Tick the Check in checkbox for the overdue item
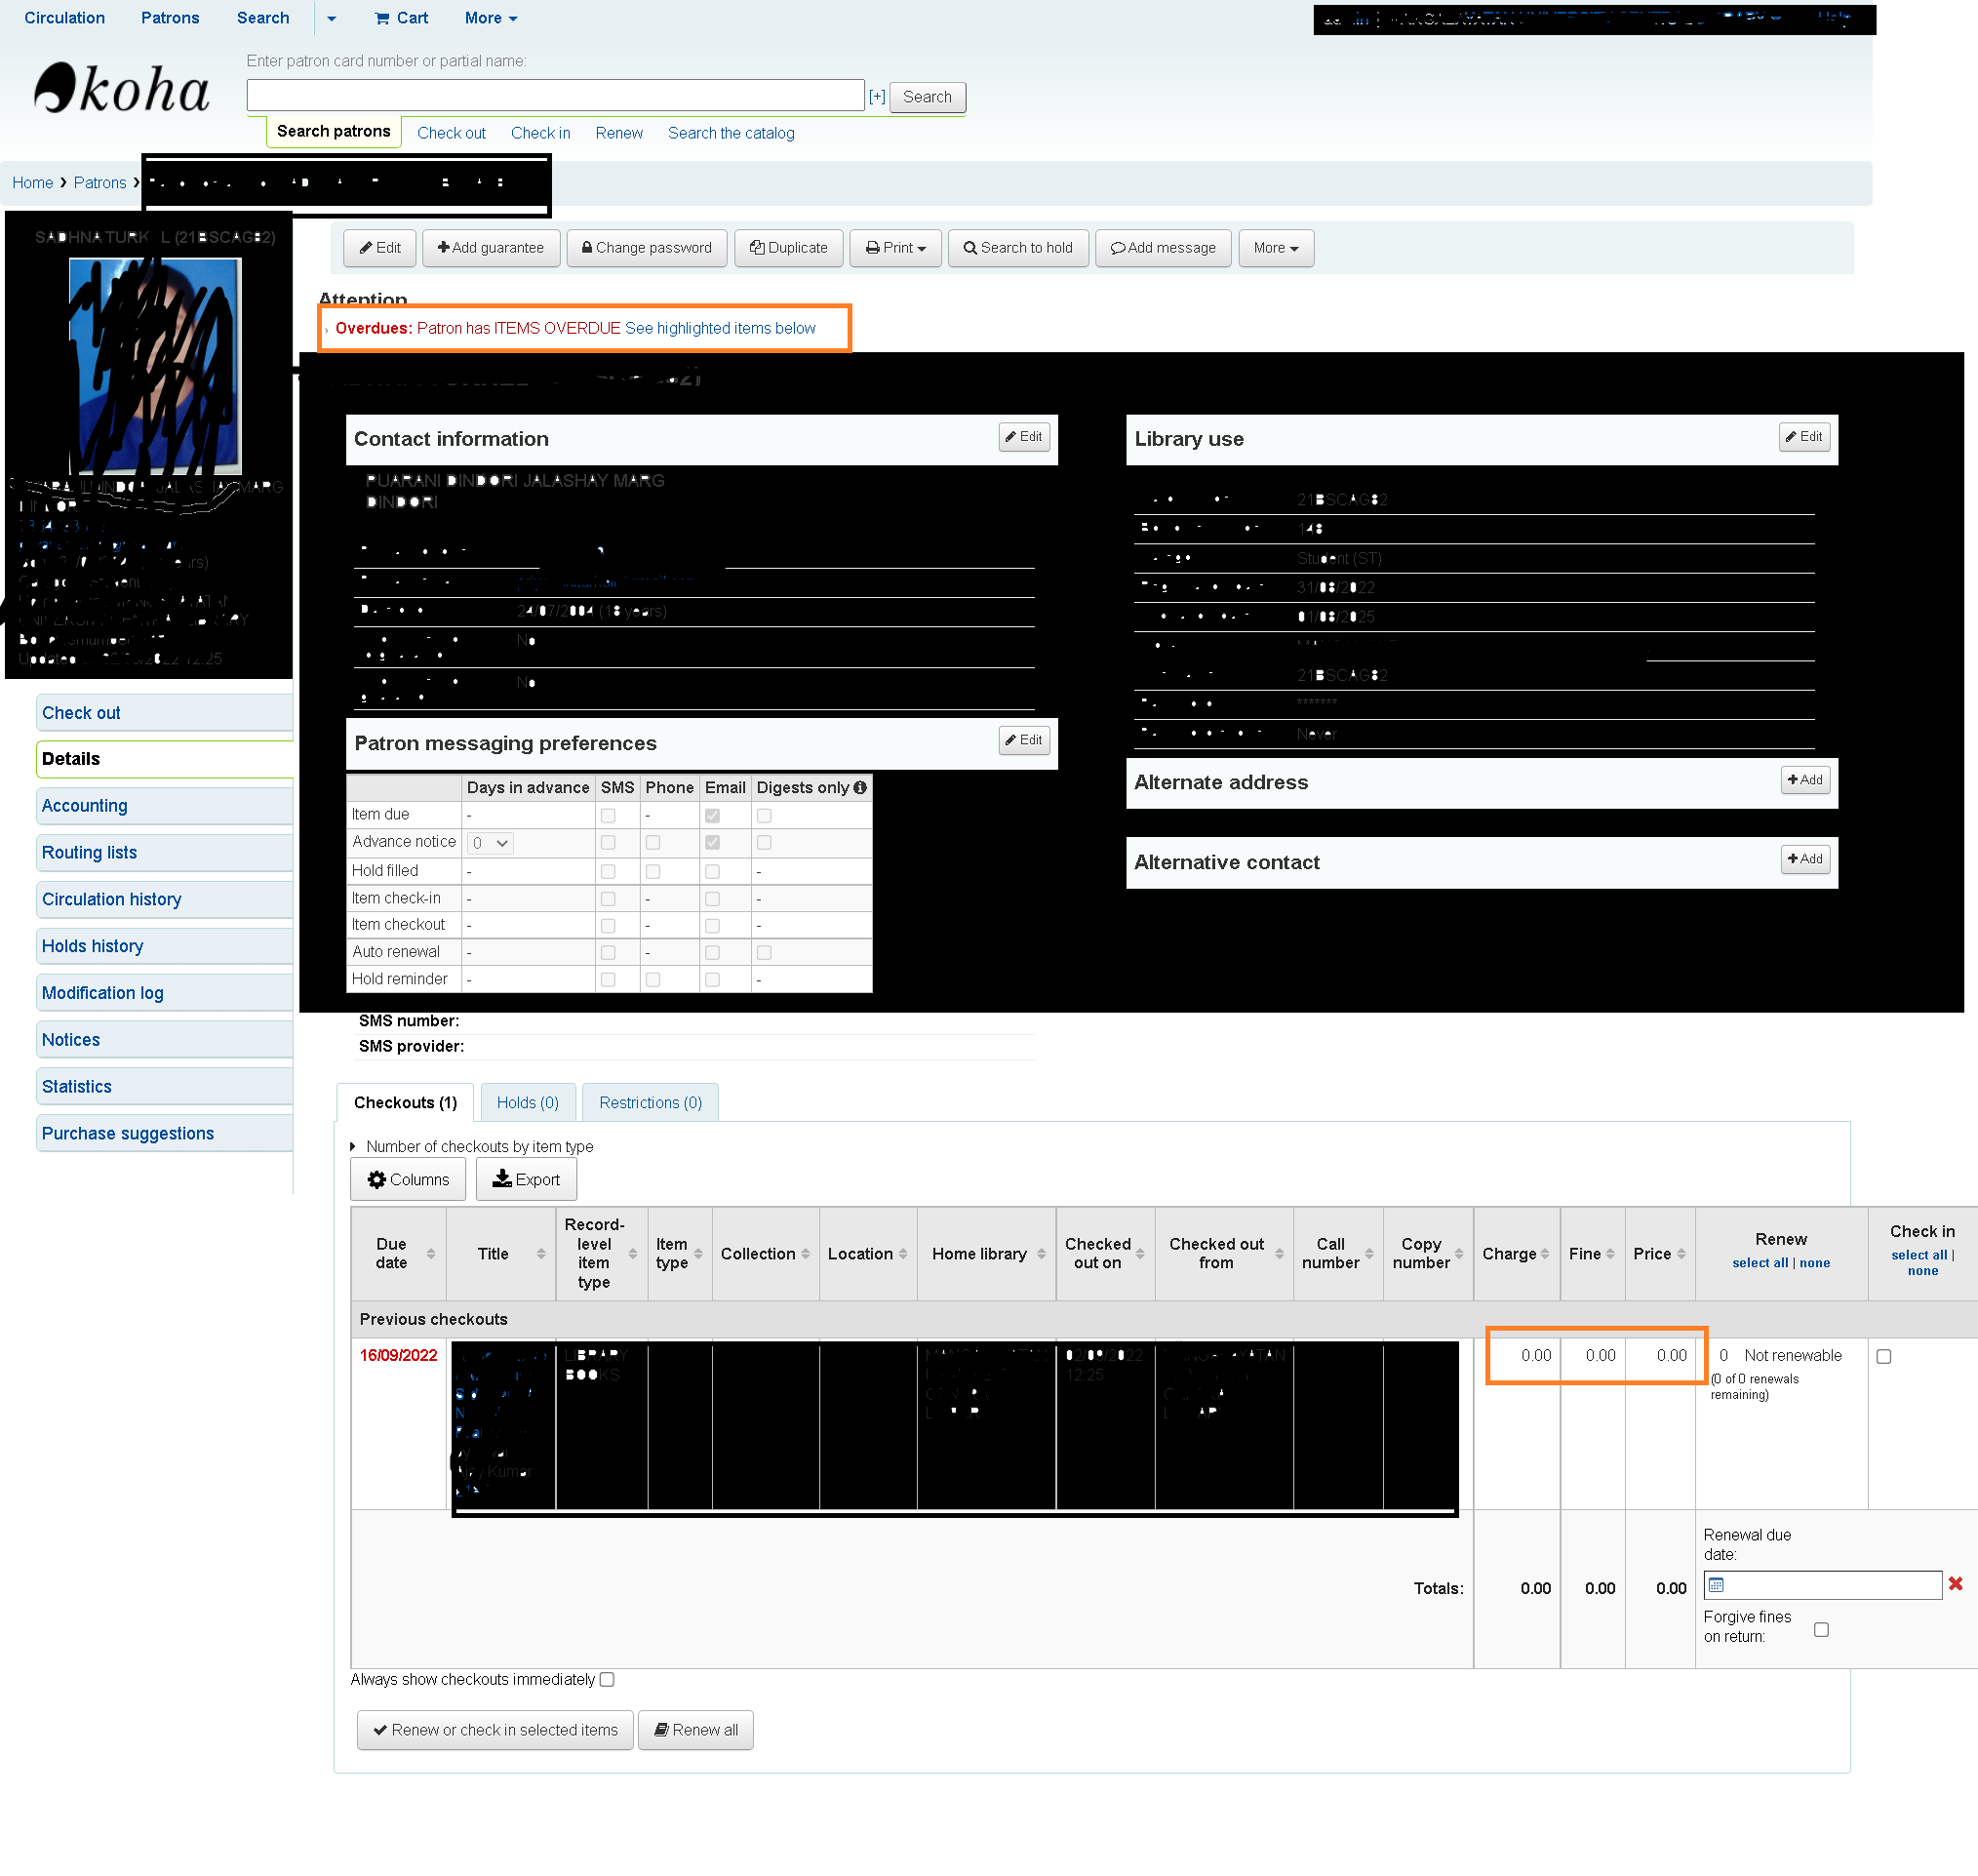 (x=1884, y=1357)
